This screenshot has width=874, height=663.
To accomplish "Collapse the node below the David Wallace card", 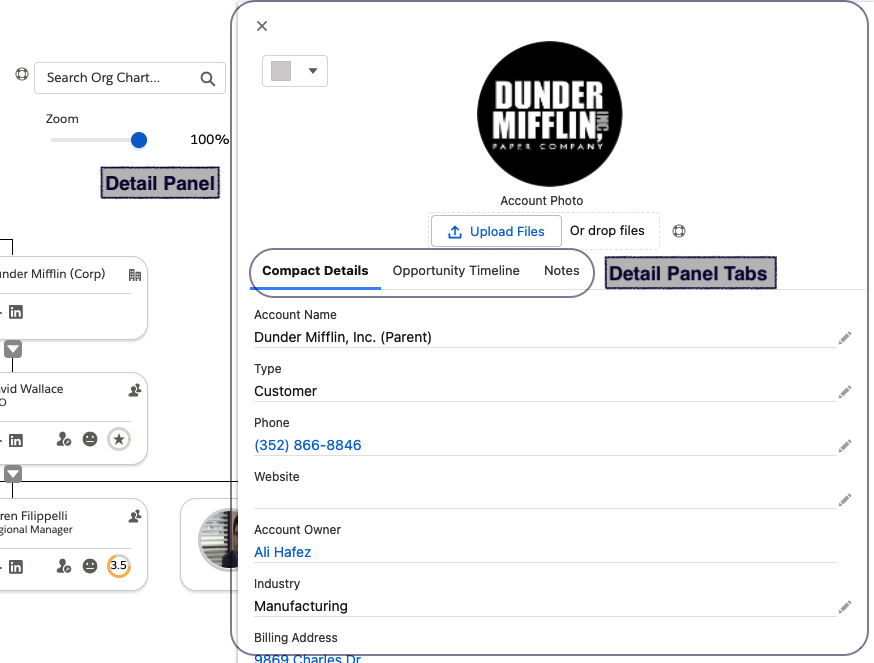I will click(13, 474).
